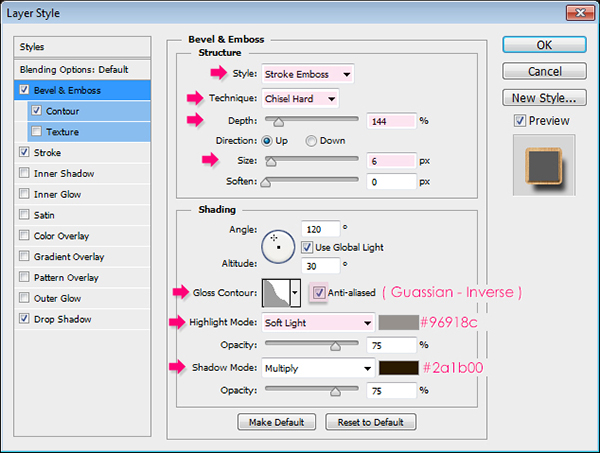Toggle the Anti-aliased checkbox
This screenshot has width=600, height=453.
point(320,293)
